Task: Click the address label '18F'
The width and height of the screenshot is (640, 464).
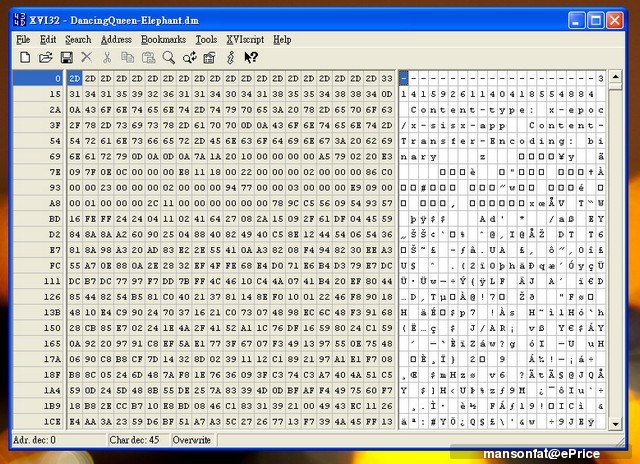Action: click(x=52, y=375)
